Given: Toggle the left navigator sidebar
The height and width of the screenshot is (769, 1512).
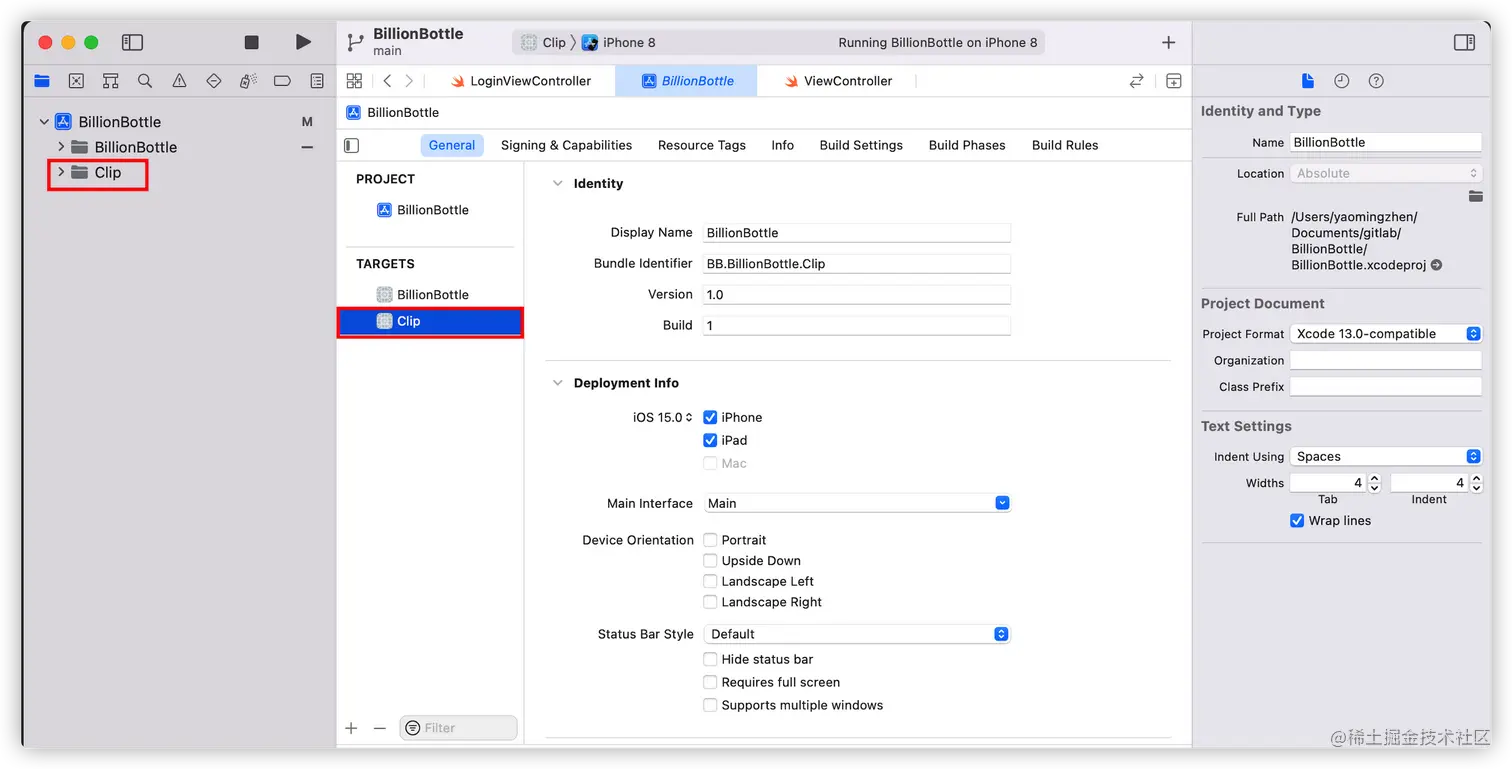Looking at the screenshot, I should point(132,42).
